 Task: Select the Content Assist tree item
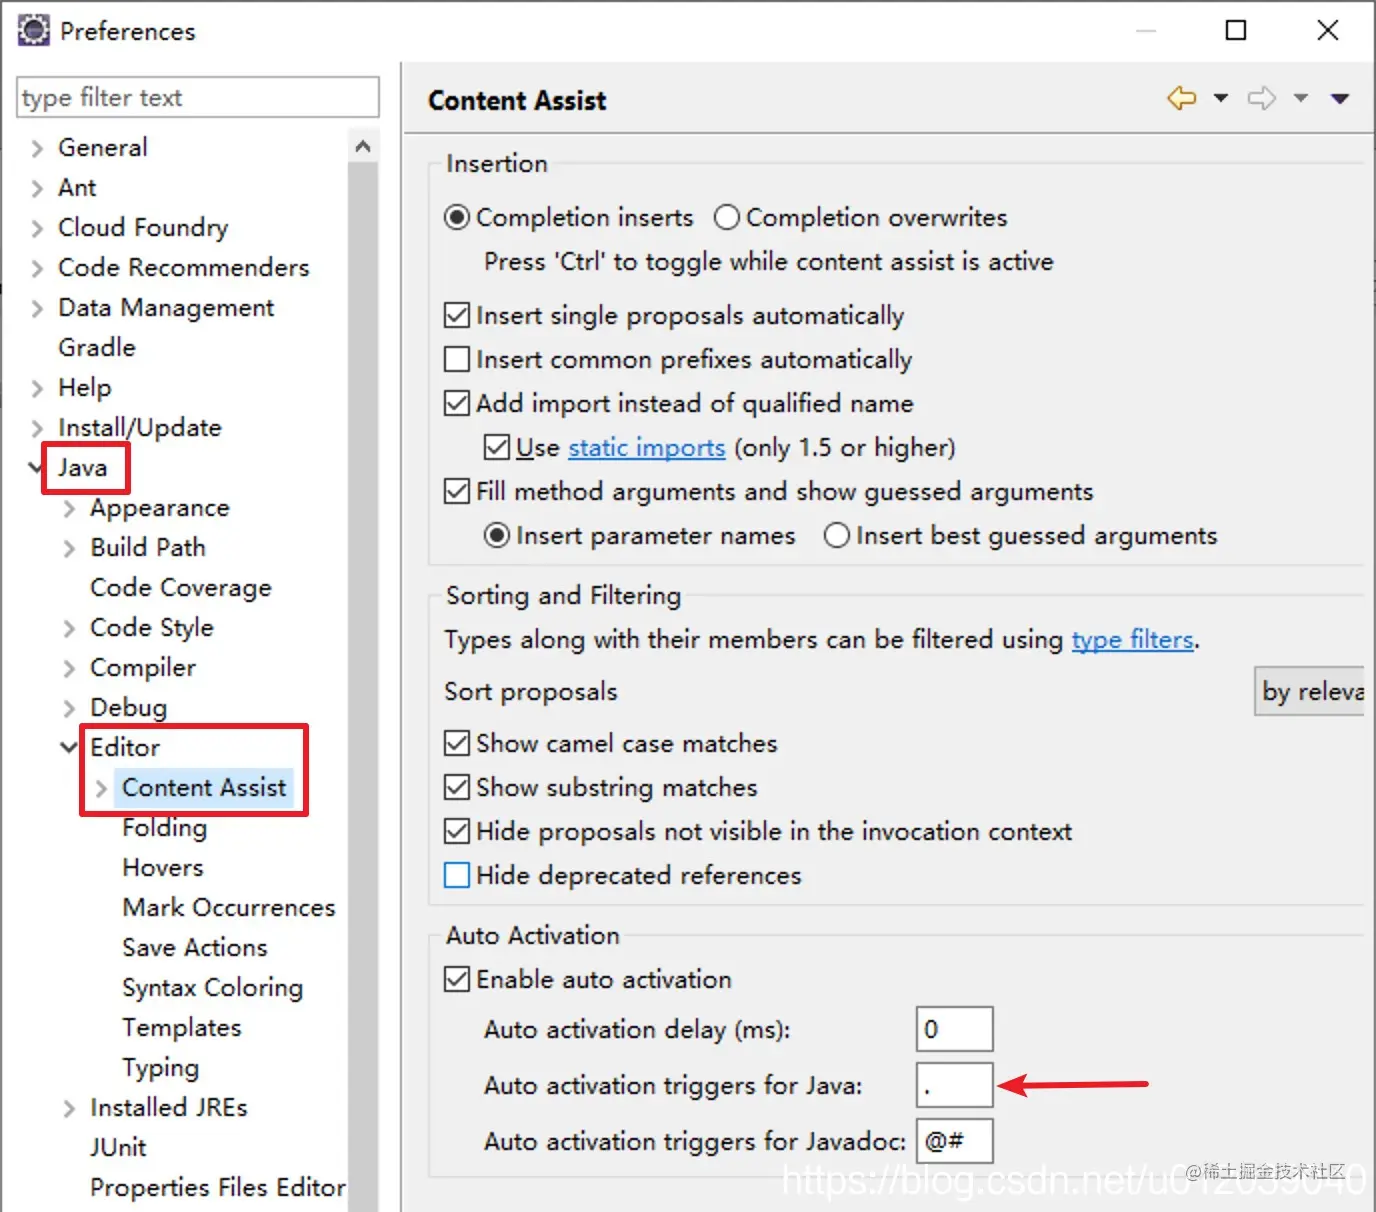click(x=204, y=787)
